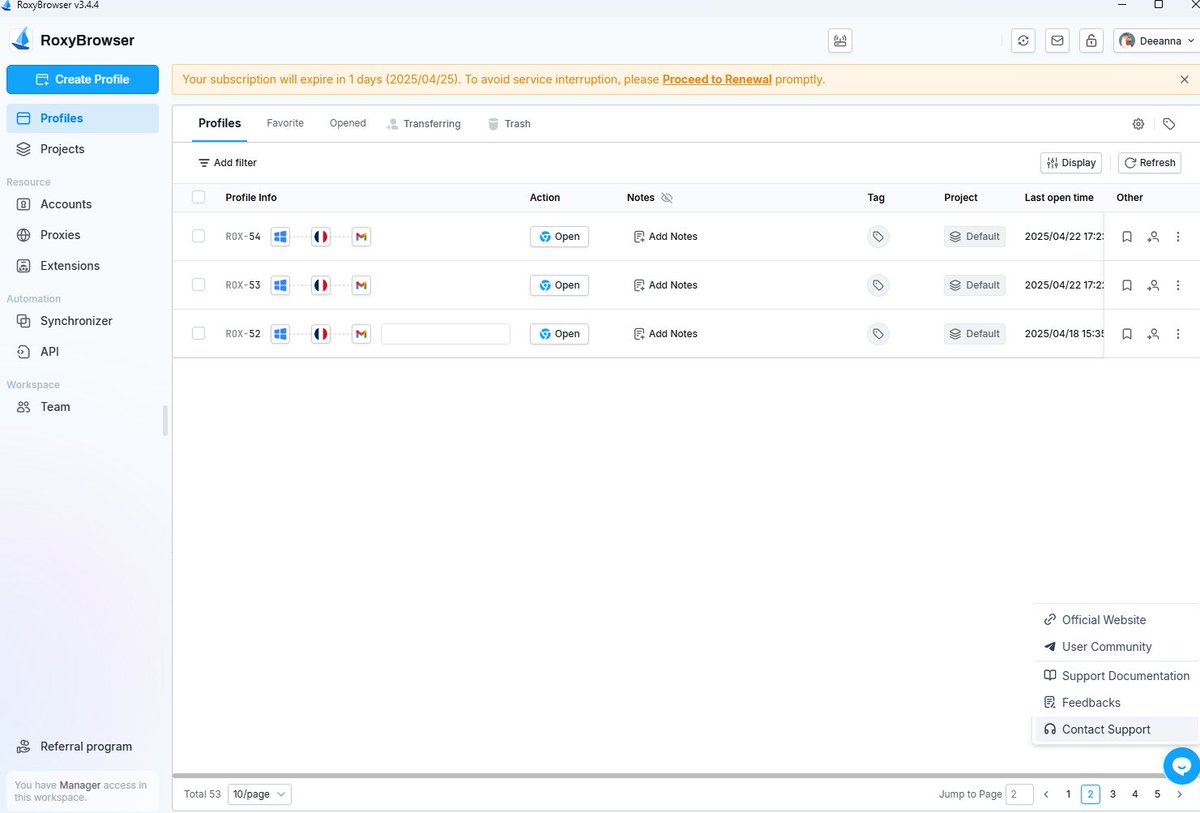Select all profiles with header checkbox

[198, 197]
